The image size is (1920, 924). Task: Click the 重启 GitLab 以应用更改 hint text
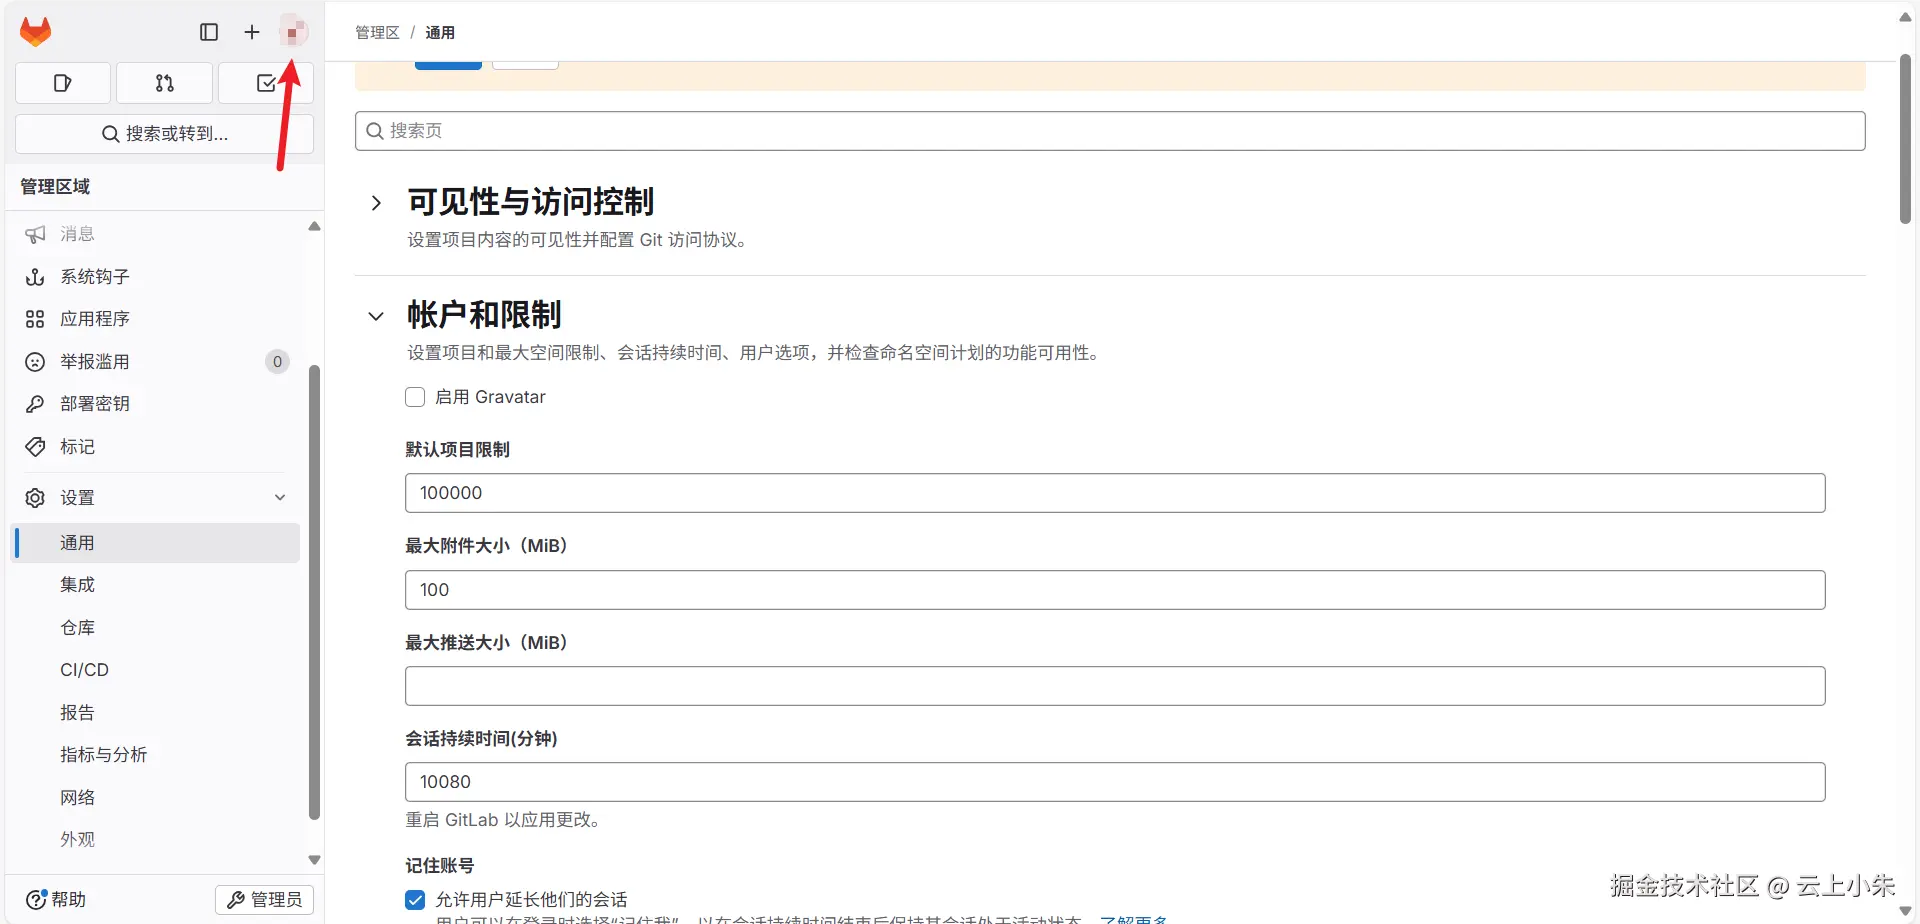point(505,820)
